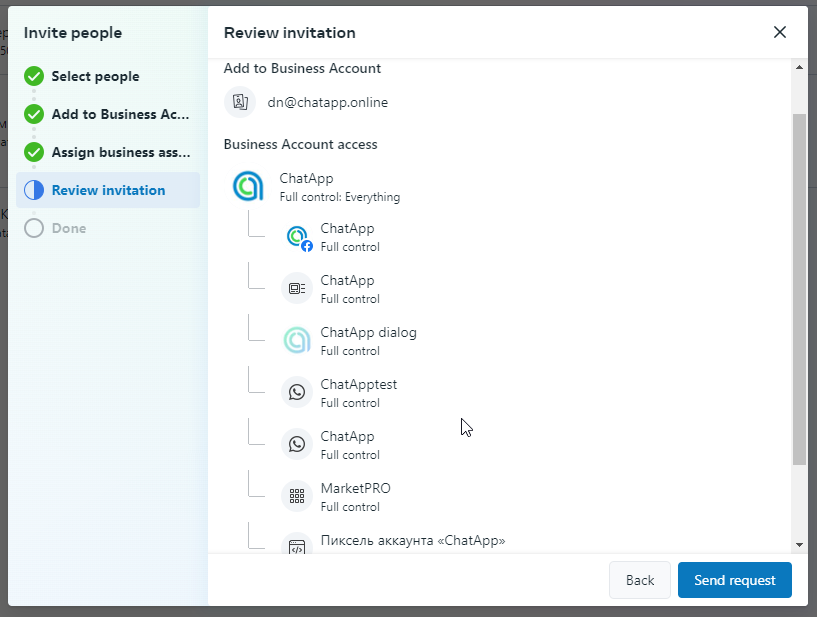Click the Done step in sidebar
This screenshot has height=617, width=817.
coord(69,228)
